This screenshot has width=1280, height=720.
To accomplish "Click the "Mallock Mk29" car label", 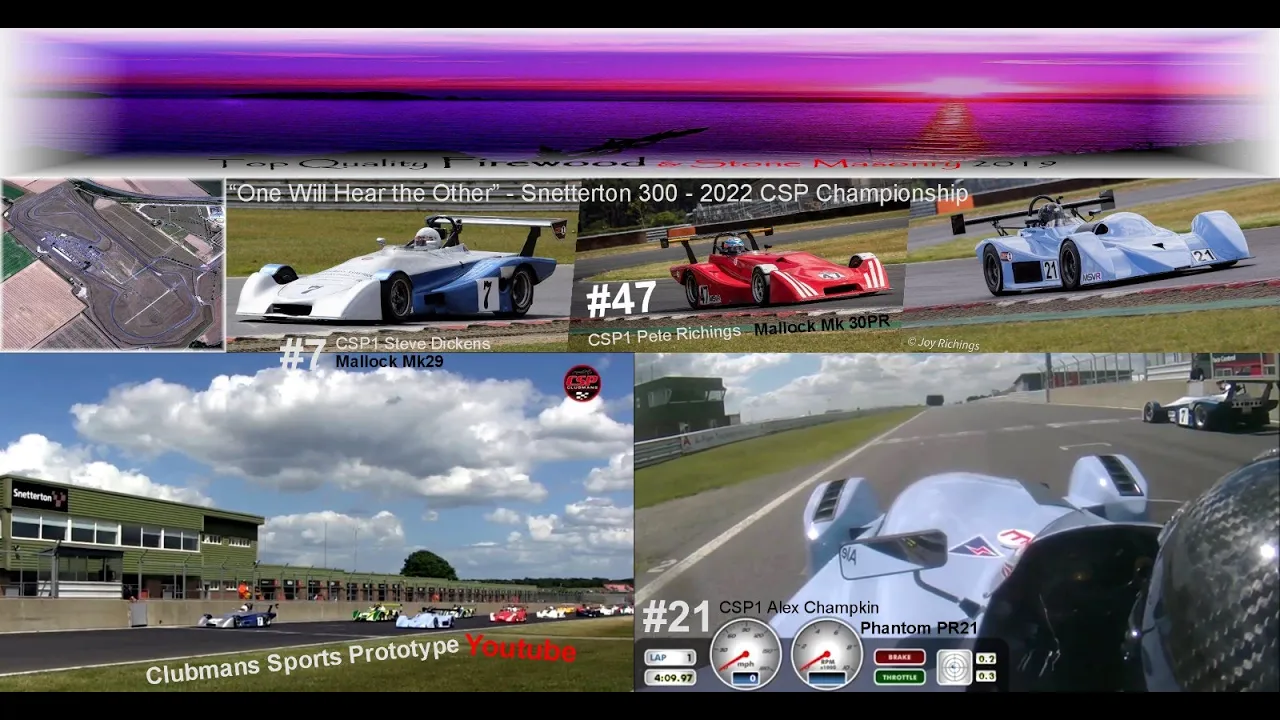I will point(389,361).
